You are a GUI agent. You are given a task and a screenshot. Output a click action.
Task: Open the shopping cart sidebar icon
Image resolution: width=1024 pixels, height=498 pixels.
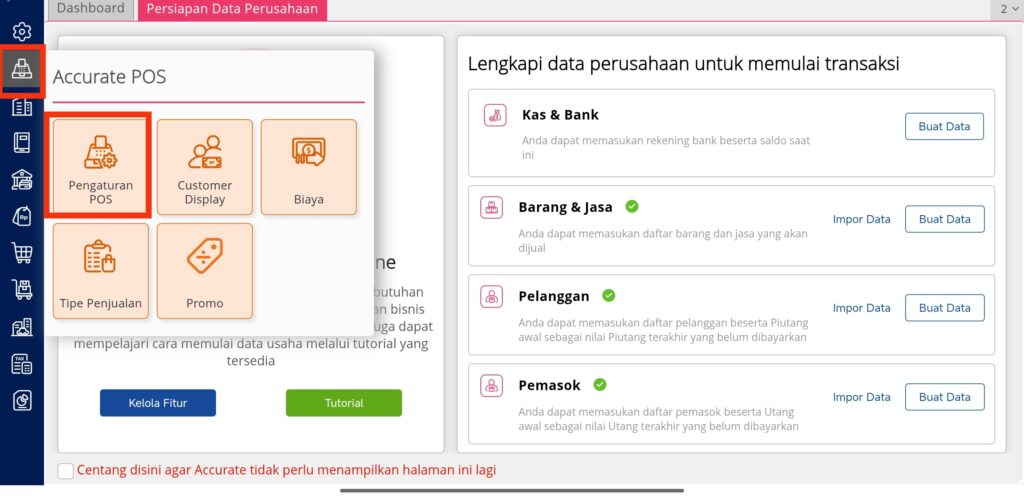(22, 252)
